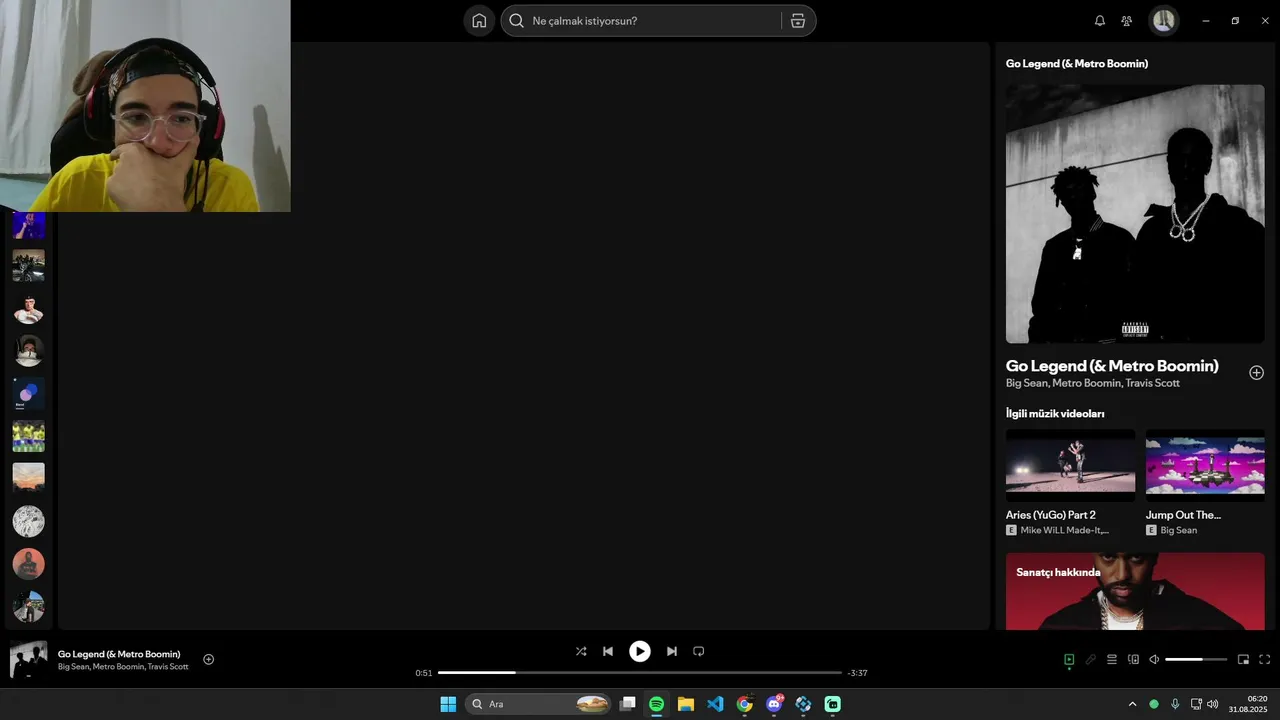This screenshot has width=1280, height=720.
Task: Open 'Jump Out The...' title link
Action: coord(1183,515)
